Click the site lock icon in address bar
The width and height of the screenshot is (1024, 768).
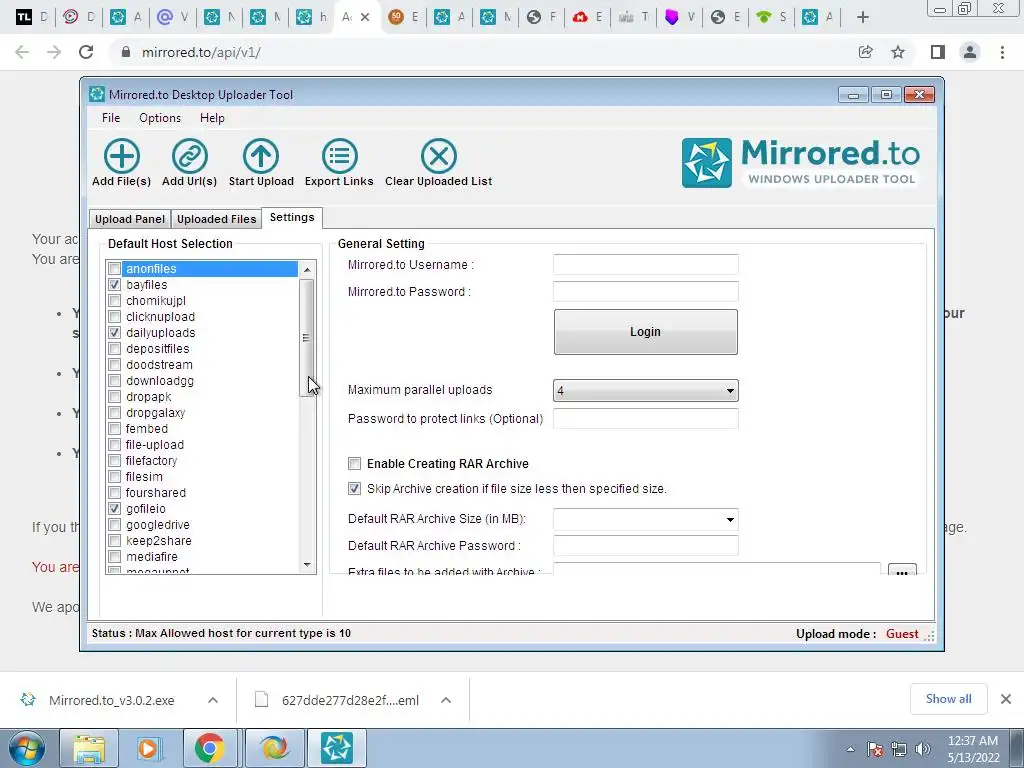tap(126, 52)
